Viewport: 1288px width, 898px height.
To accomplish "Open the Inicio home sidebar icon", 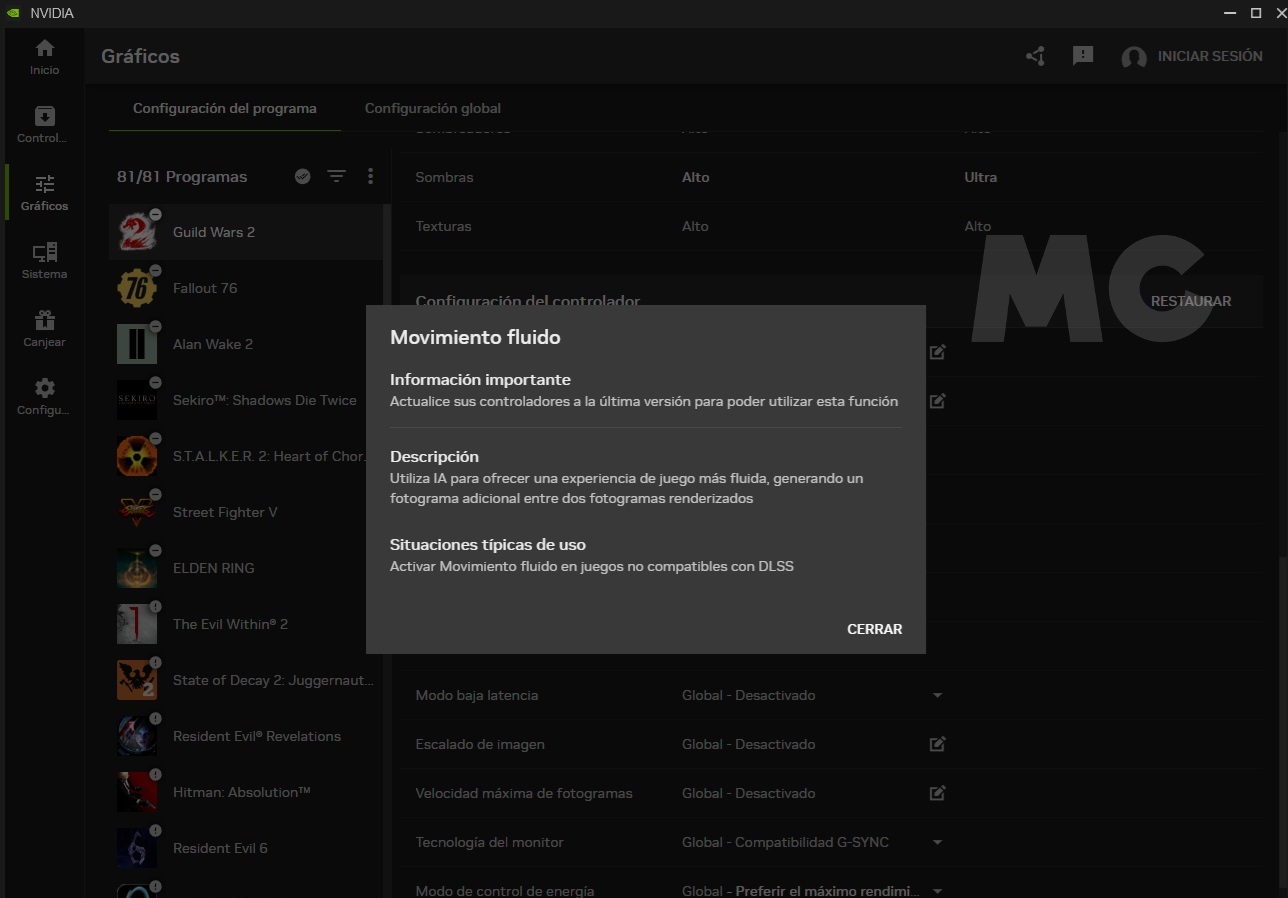I will pyautogui.click(x=44, y=56).
